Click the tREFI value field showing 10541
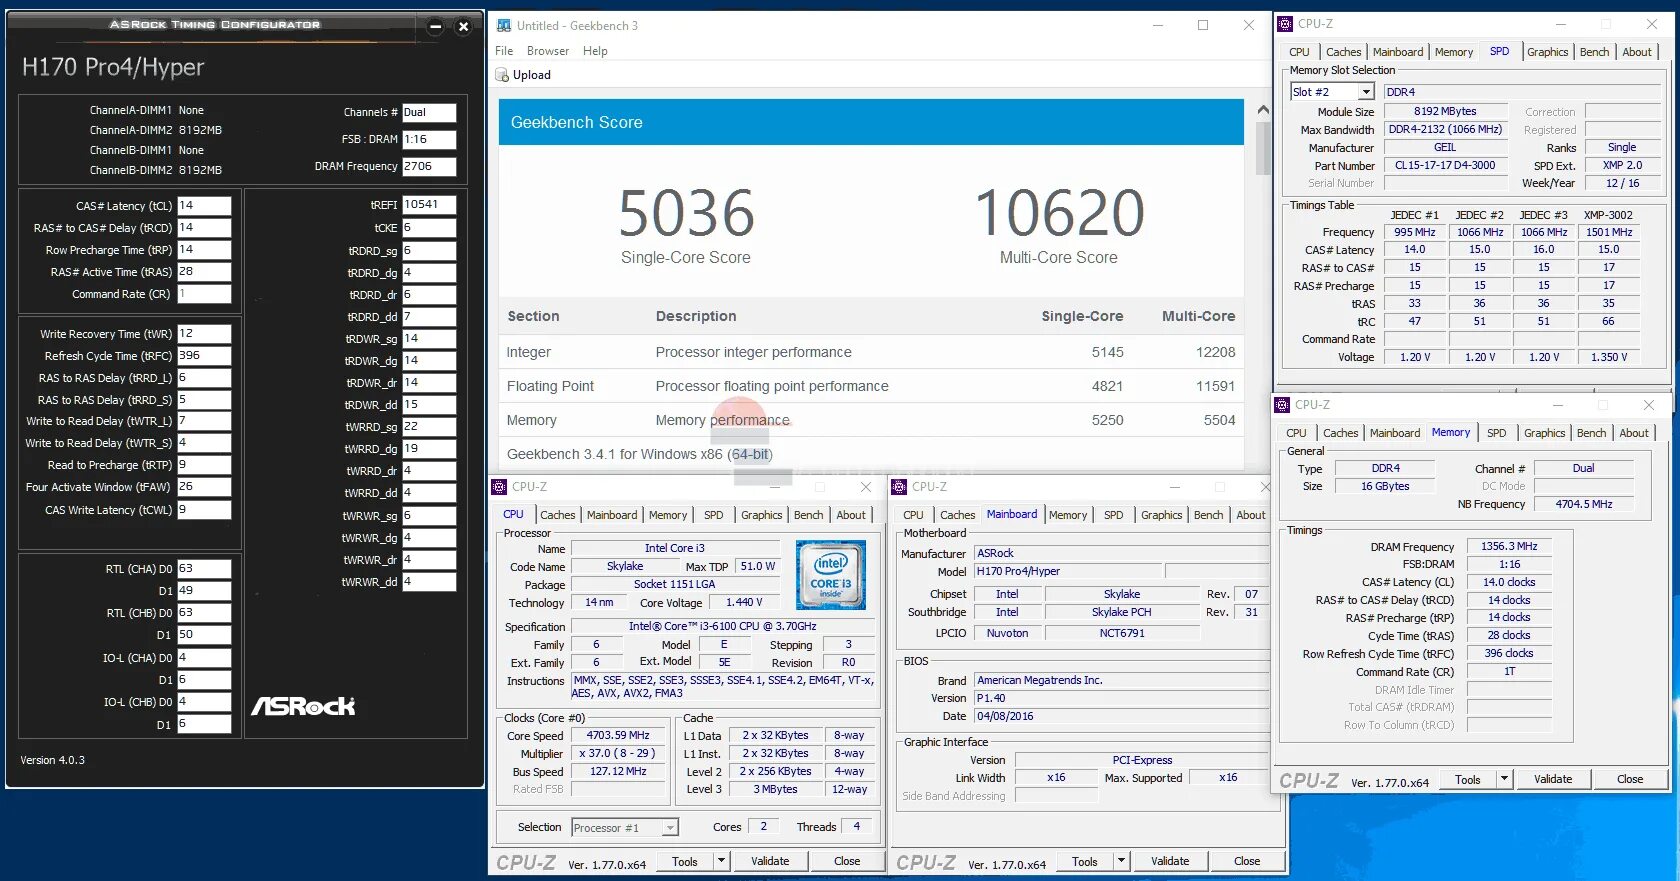The height and width of the screenshot is (881, 1680). coord(429,205)
